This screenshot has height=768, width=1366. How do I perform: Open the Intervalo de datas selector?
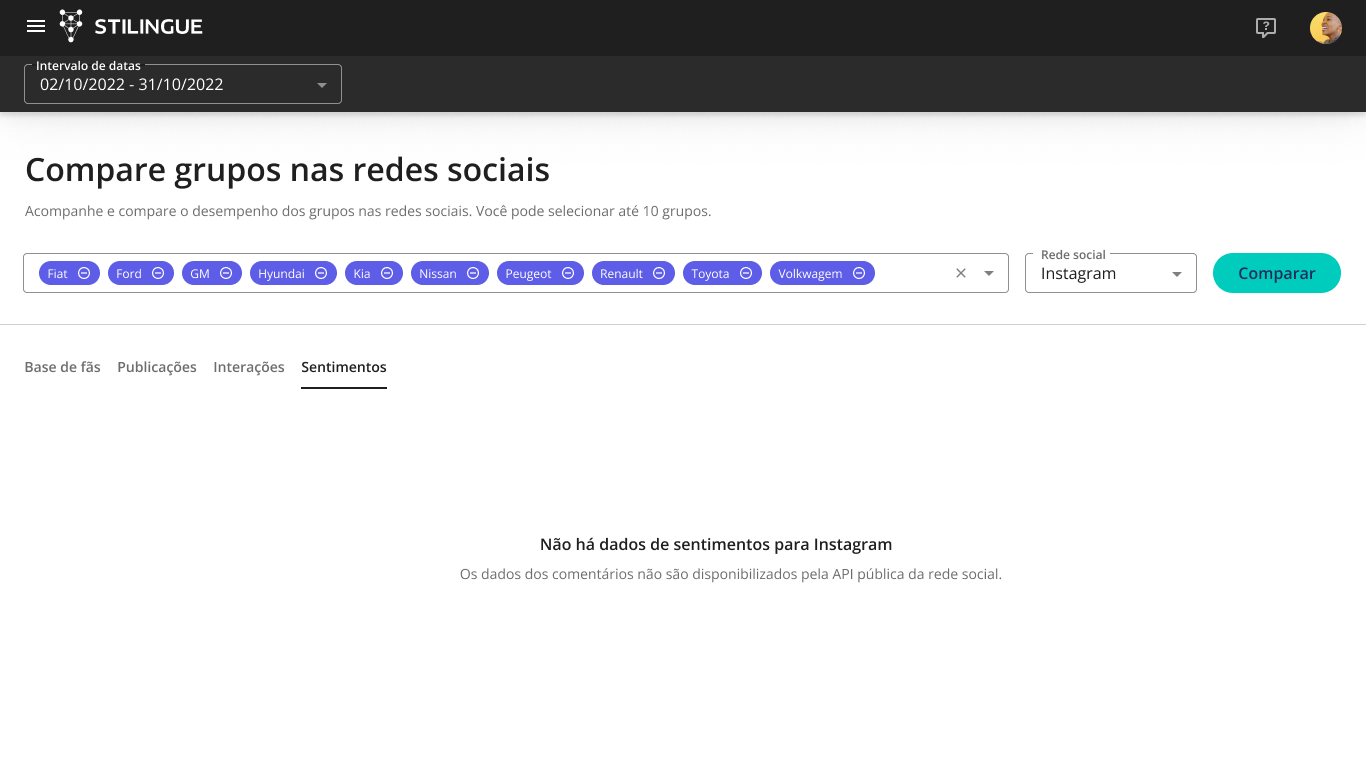click(182, 85)
